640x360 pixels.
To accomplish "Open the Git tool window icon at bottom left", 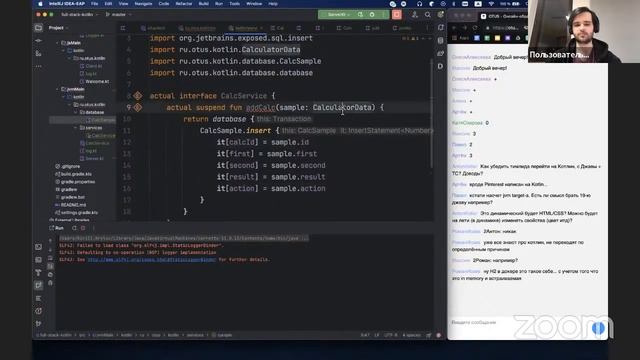I will coord(38,324).
